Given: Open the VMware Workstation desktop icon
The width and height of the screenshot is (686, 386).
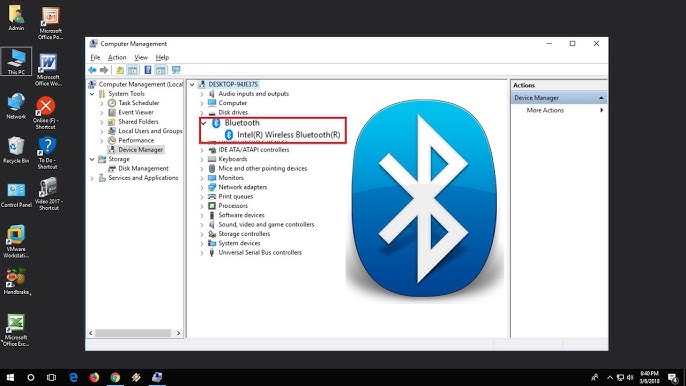Looking at the screenshot, I should (16, 242).
